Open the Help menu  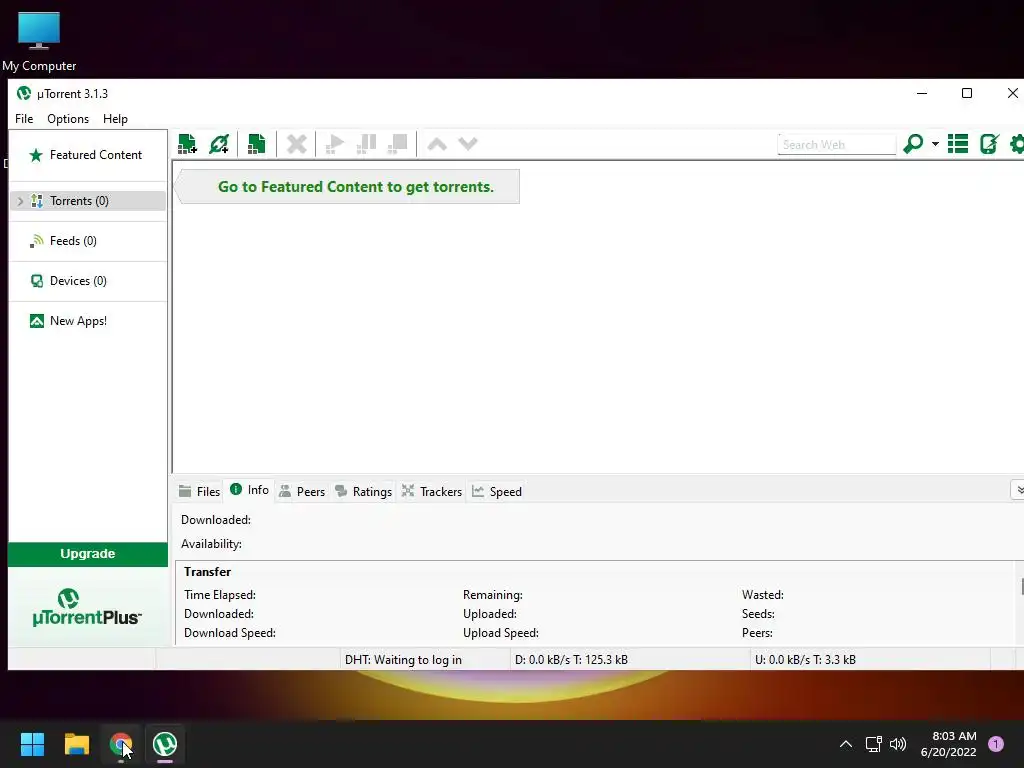[115, 119]
